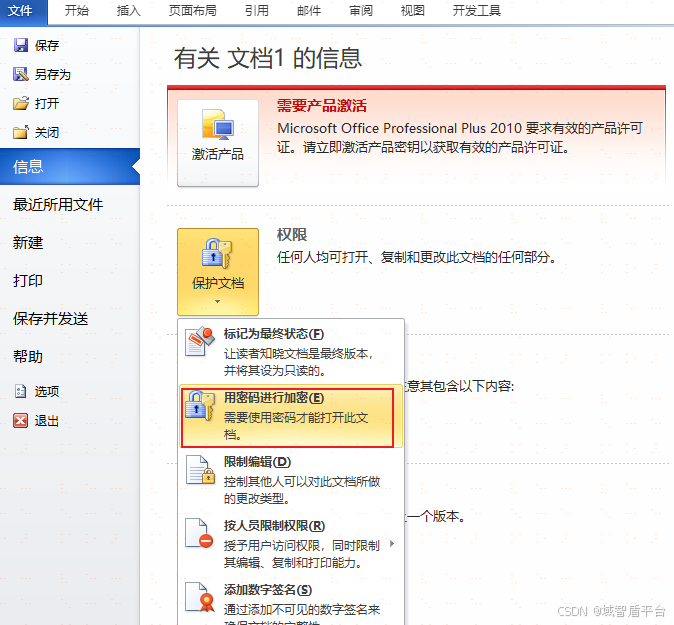Image resolution: width=674 pixels, height=625 pixels.
Task: Click the red Exit X icon
Action: pyautogui.click(x=21, y=420)
